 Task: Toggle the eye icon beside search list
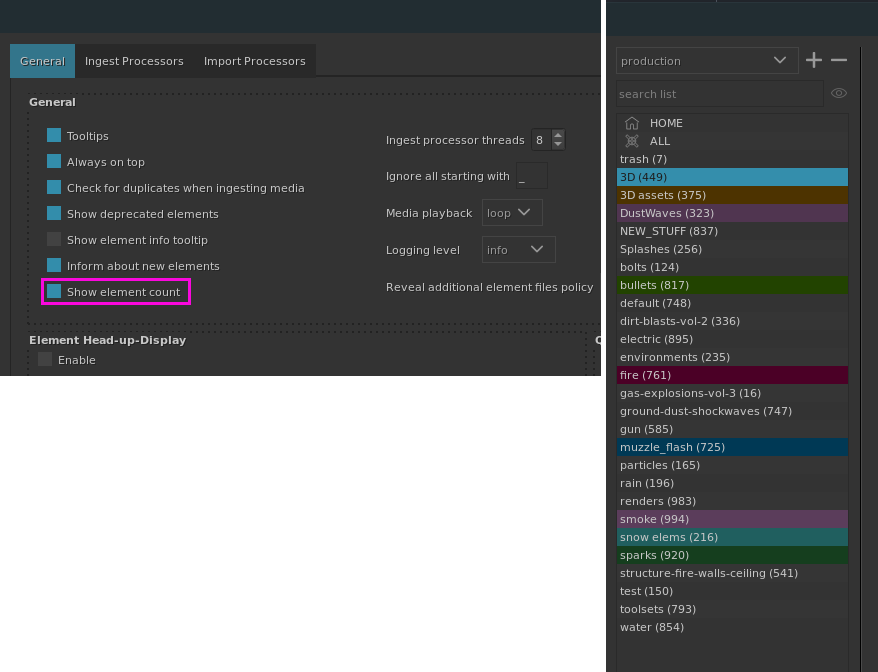[839, 93]
